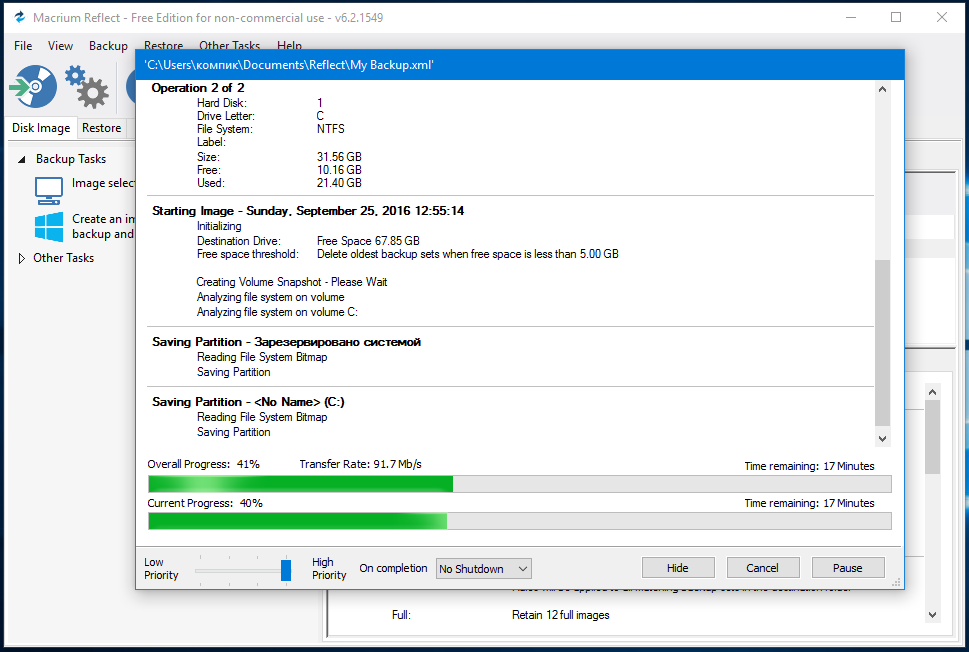Open the gears settings toolbar icon
The width and height of the screenshot is (969, 652).
(x=87, y=87)
